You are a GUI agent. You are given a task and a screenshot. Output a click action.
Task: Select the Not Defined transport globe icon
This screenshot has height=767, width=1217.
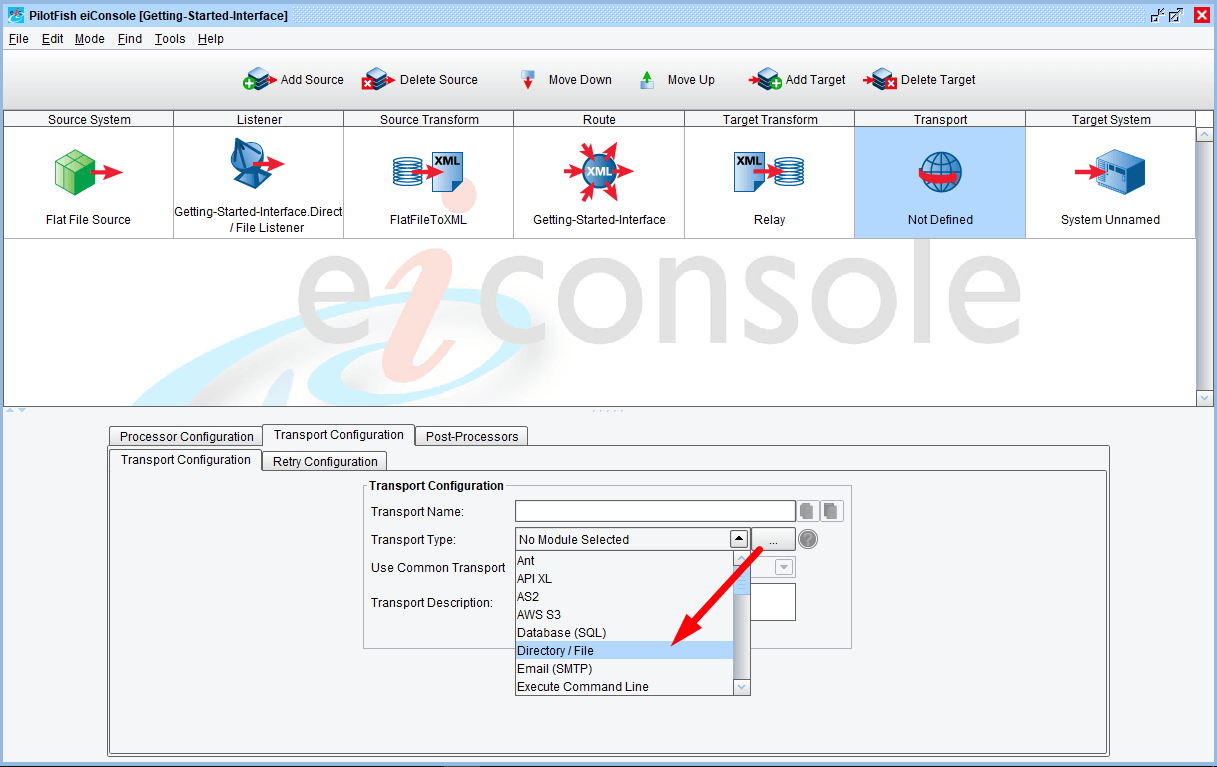940,173
